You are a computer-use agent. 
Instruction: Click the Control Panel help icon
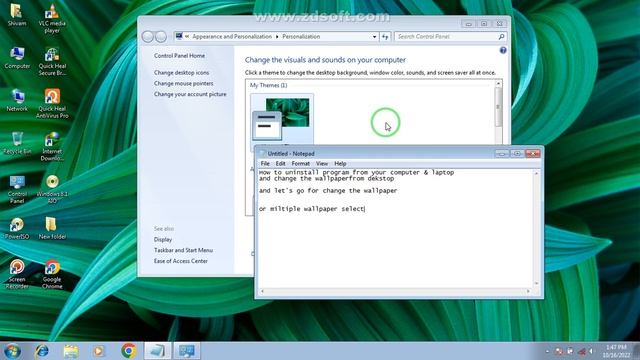(503, 50)
